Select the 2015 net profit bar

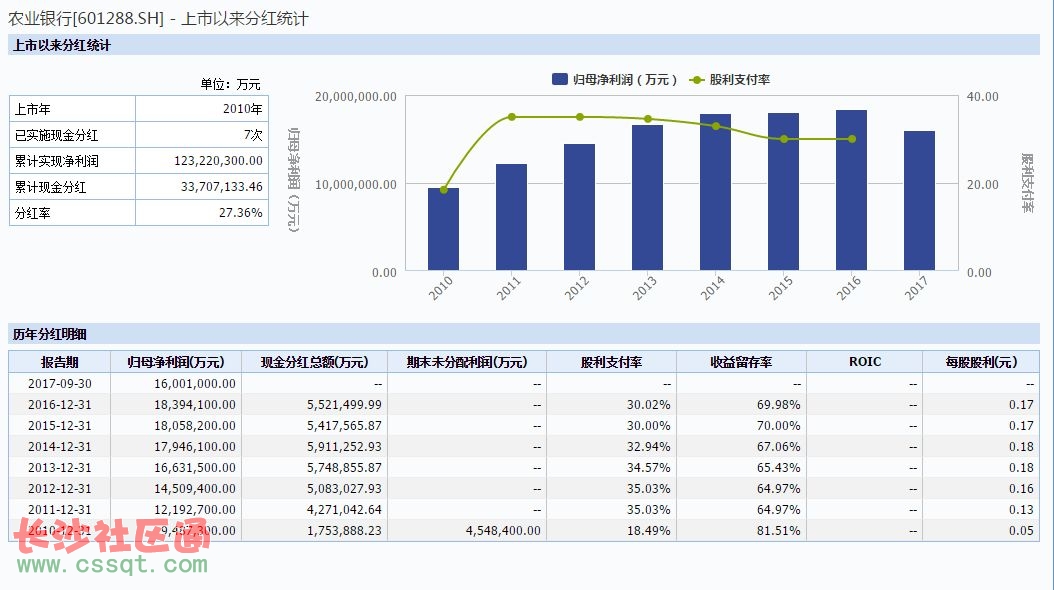click(784, 192)
